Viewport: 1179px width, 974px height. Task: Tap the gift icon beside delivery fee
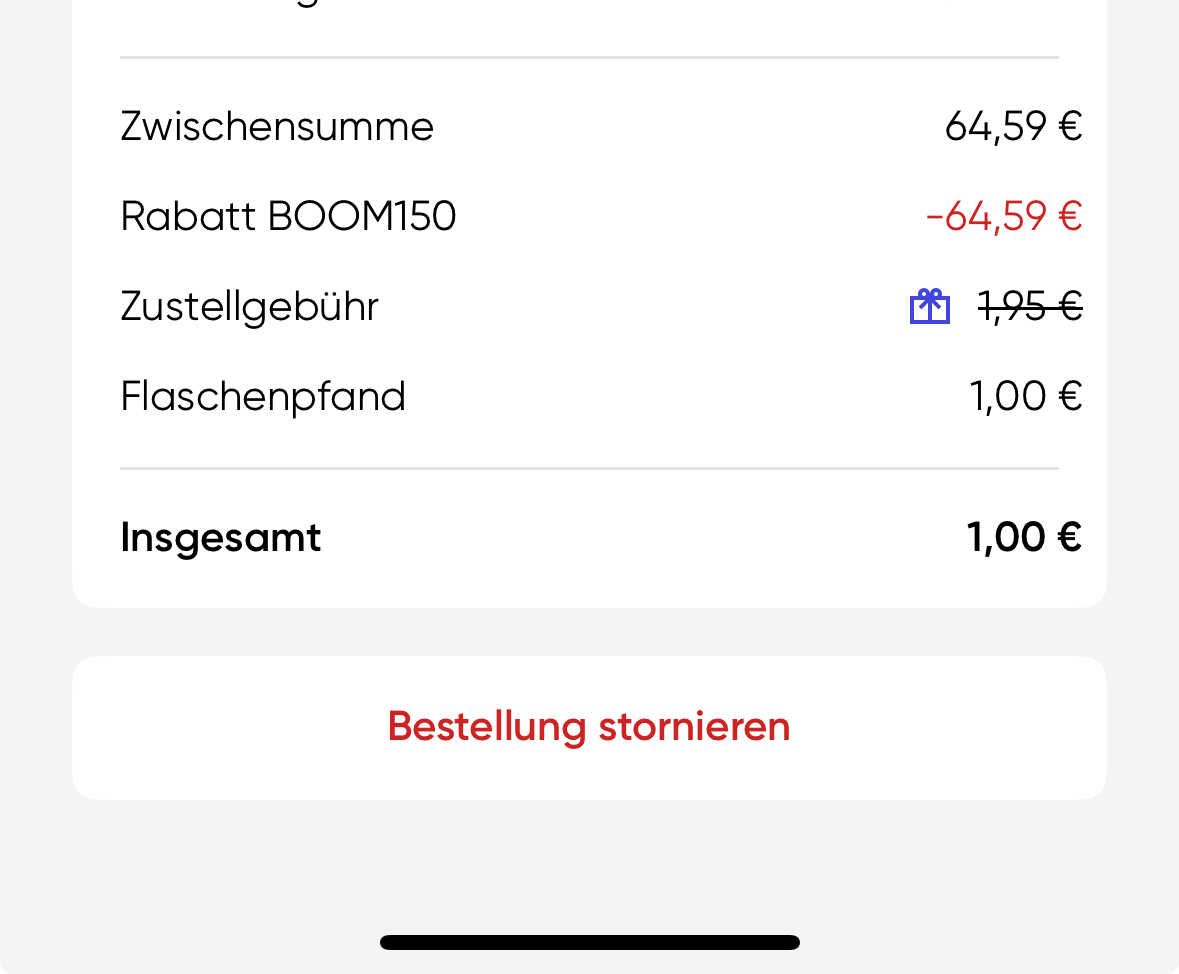(x=929, y=306)
